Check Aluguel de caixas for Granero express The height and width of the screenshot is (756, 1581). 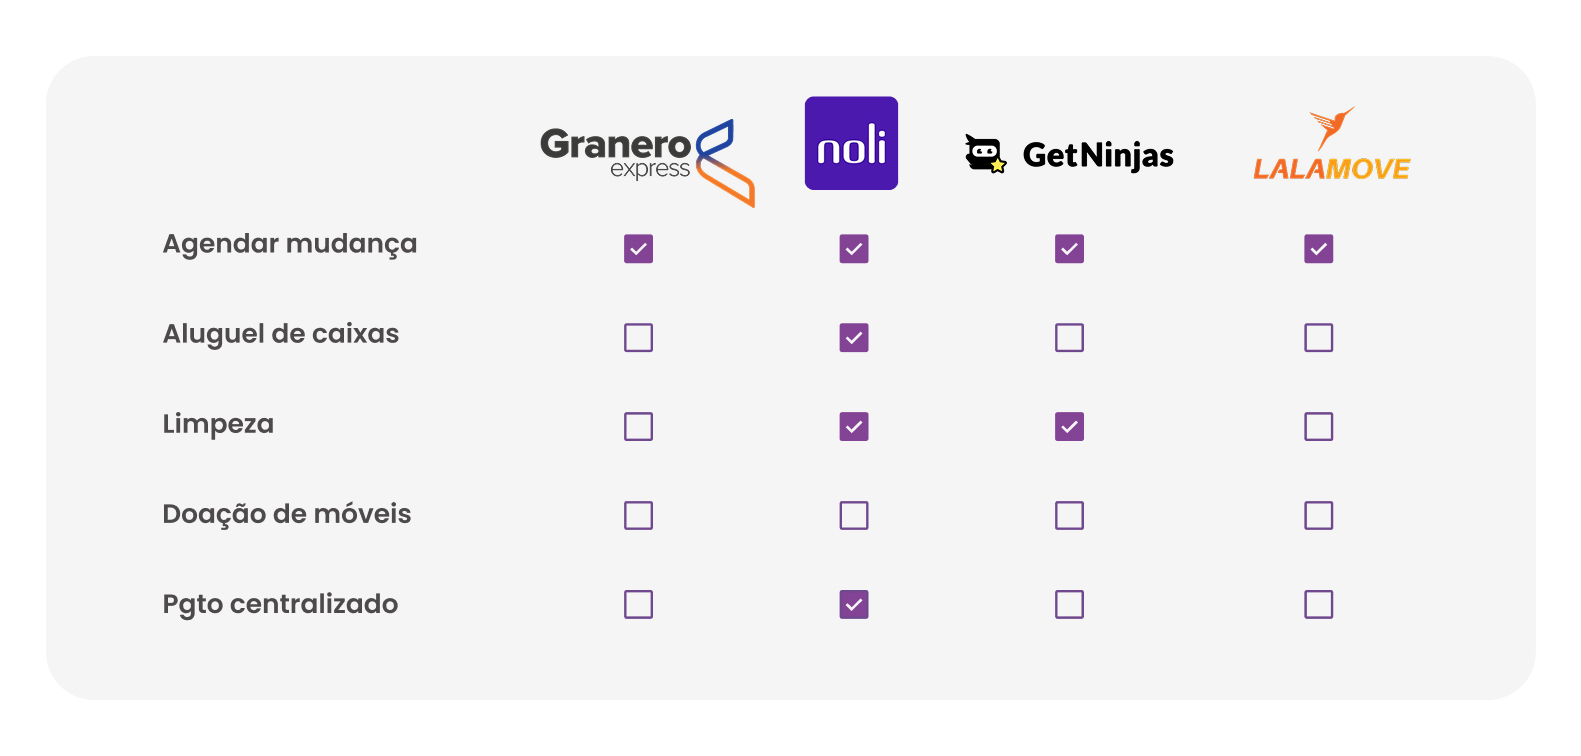pos(638,338)
